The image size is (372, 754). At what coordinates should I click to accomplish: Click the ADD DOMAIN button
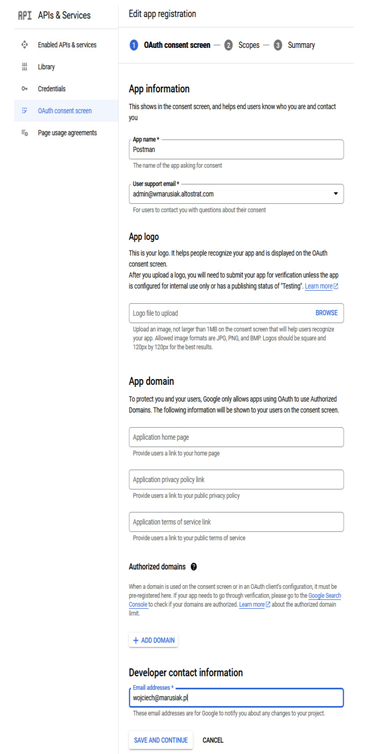point(154,641)
